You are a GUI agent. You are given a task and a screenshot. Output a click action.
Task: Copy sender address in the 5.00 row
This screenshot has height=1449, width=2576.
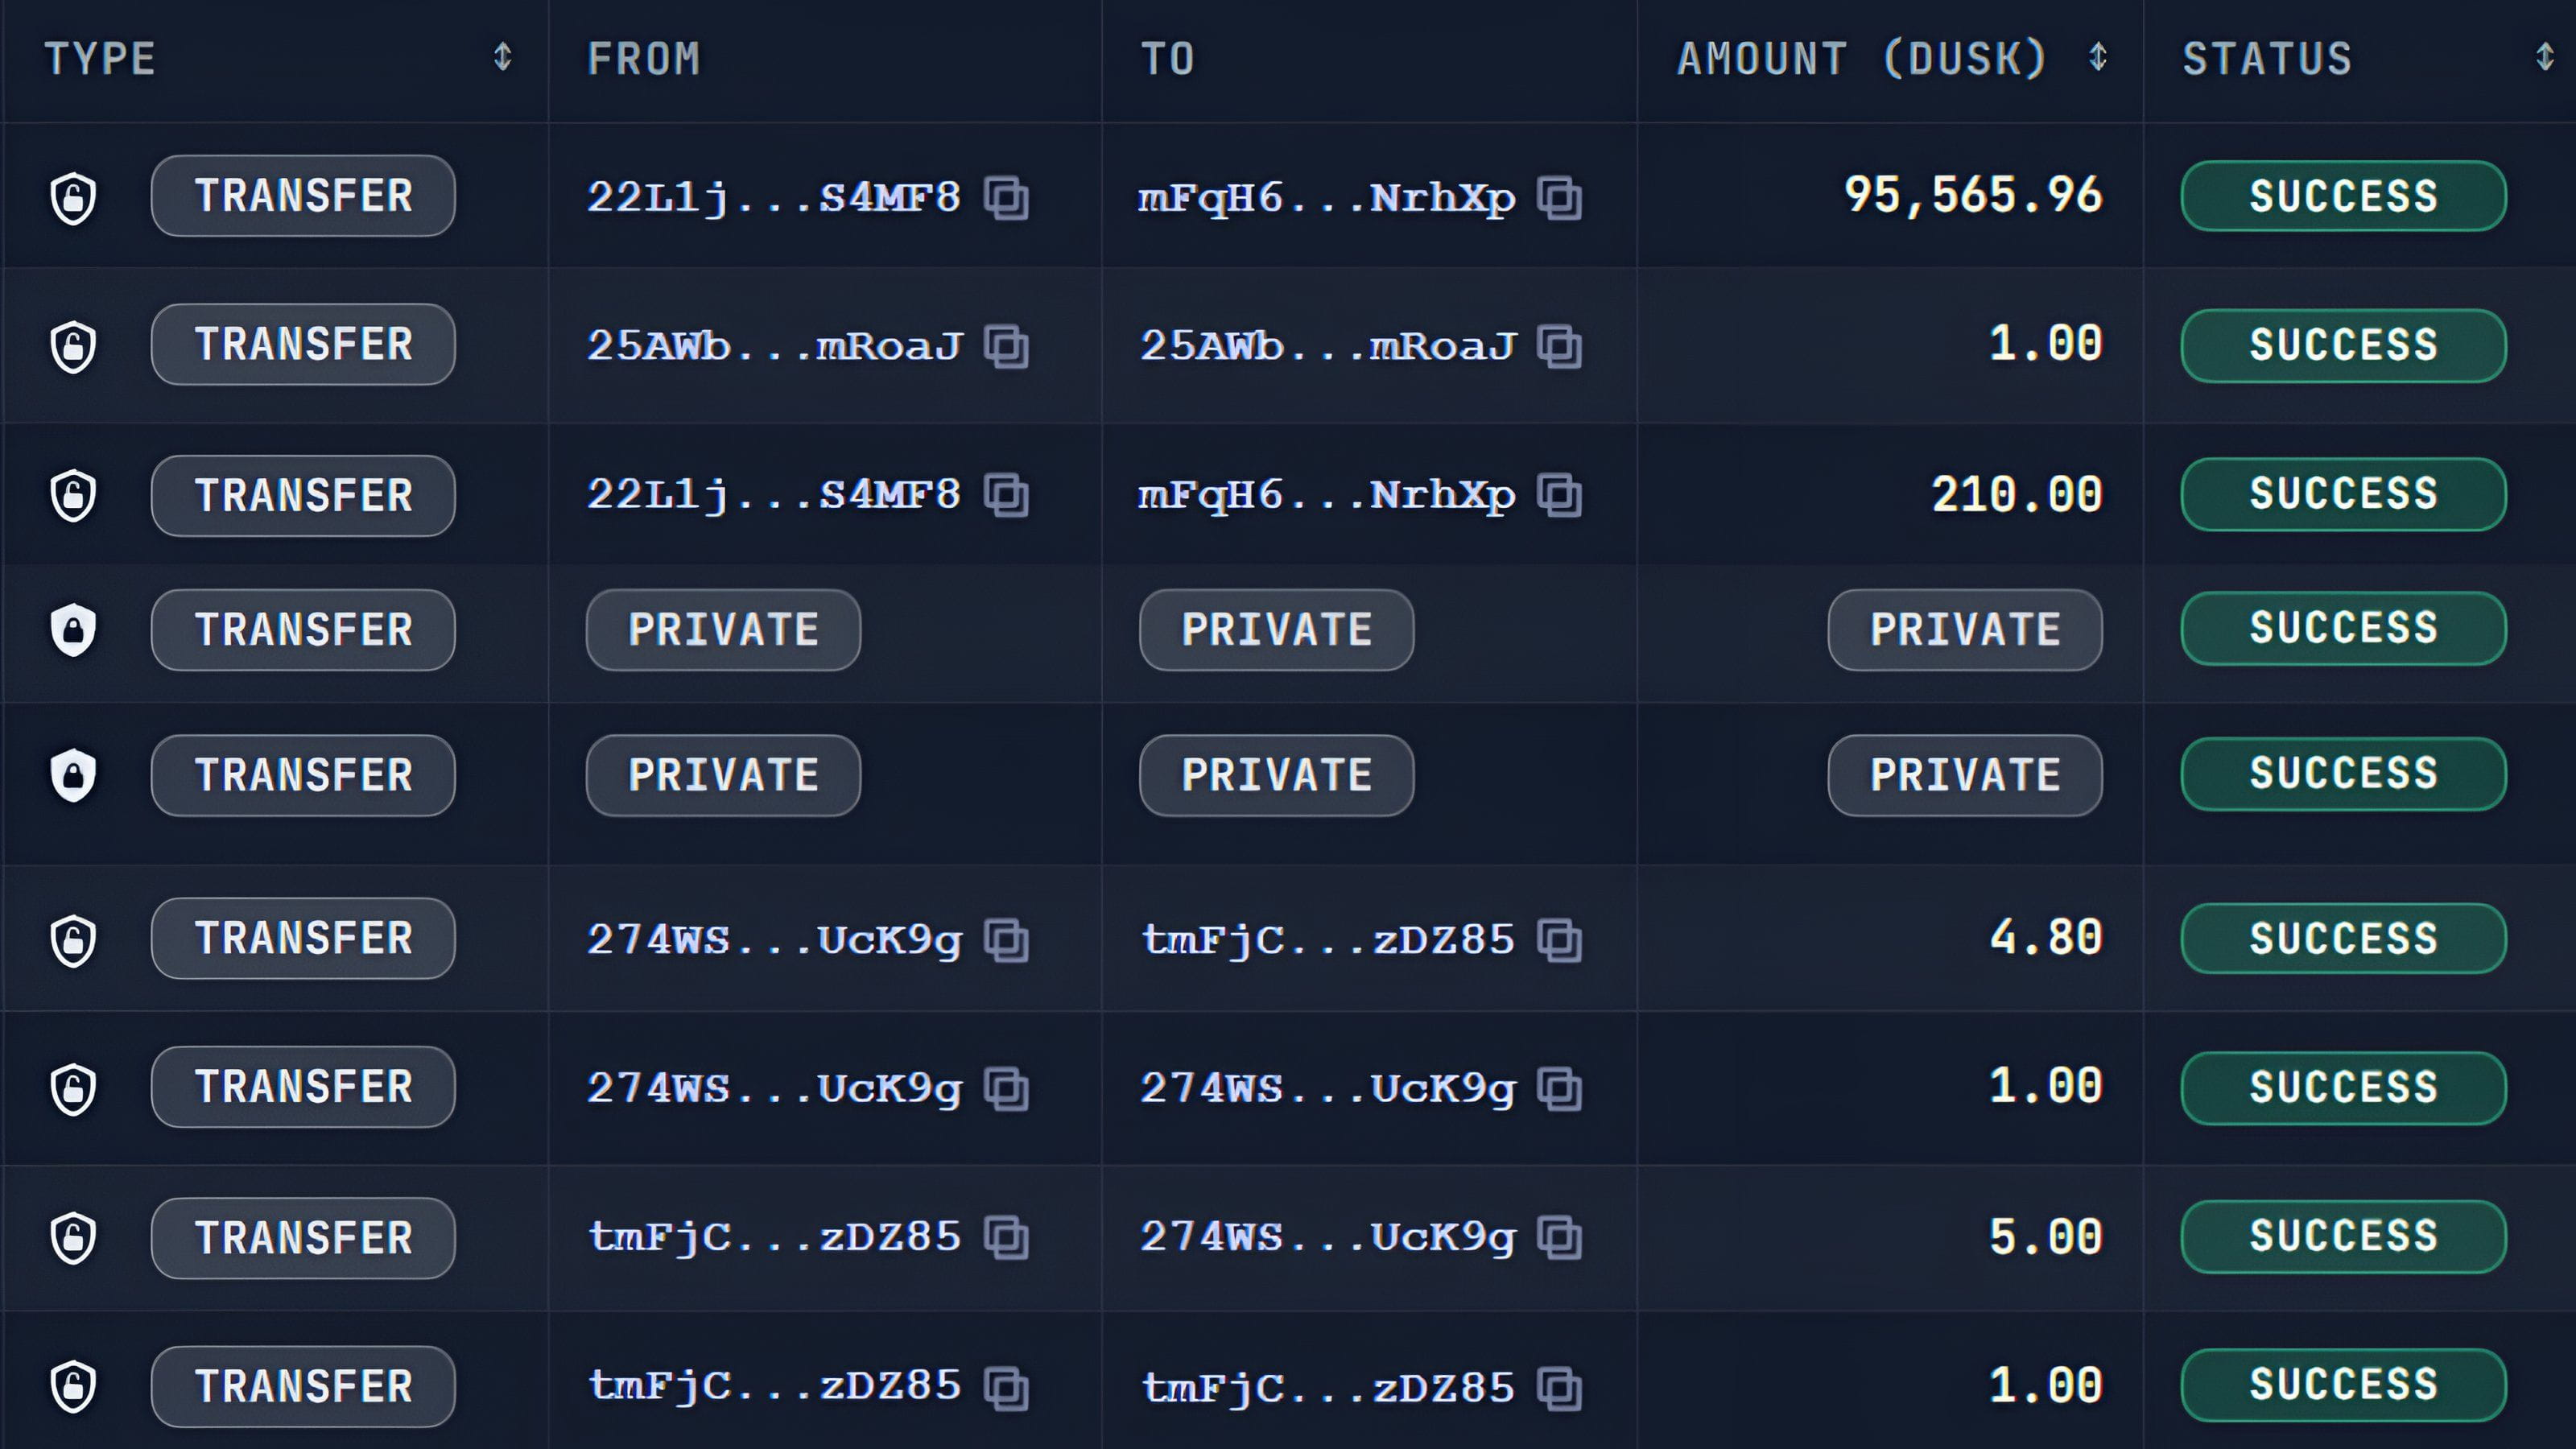click(x=1006, y=1238)
